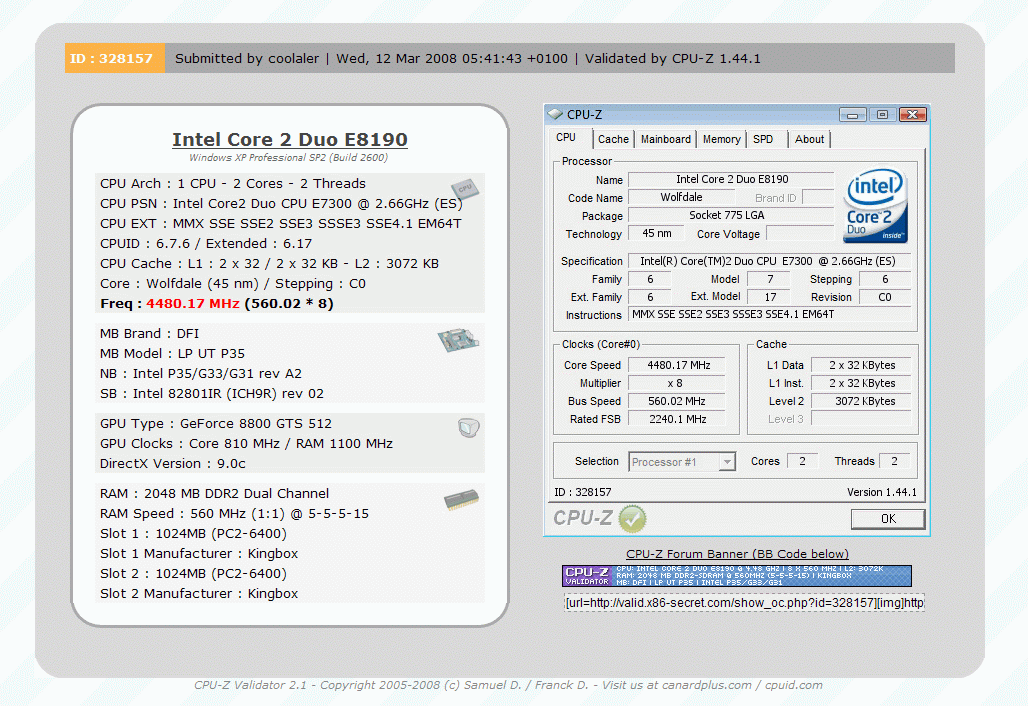The height and width of the screenshot is (706, 1028).
Task: Click the monitor icon beside GPU Type
Action: coord(469,428)
